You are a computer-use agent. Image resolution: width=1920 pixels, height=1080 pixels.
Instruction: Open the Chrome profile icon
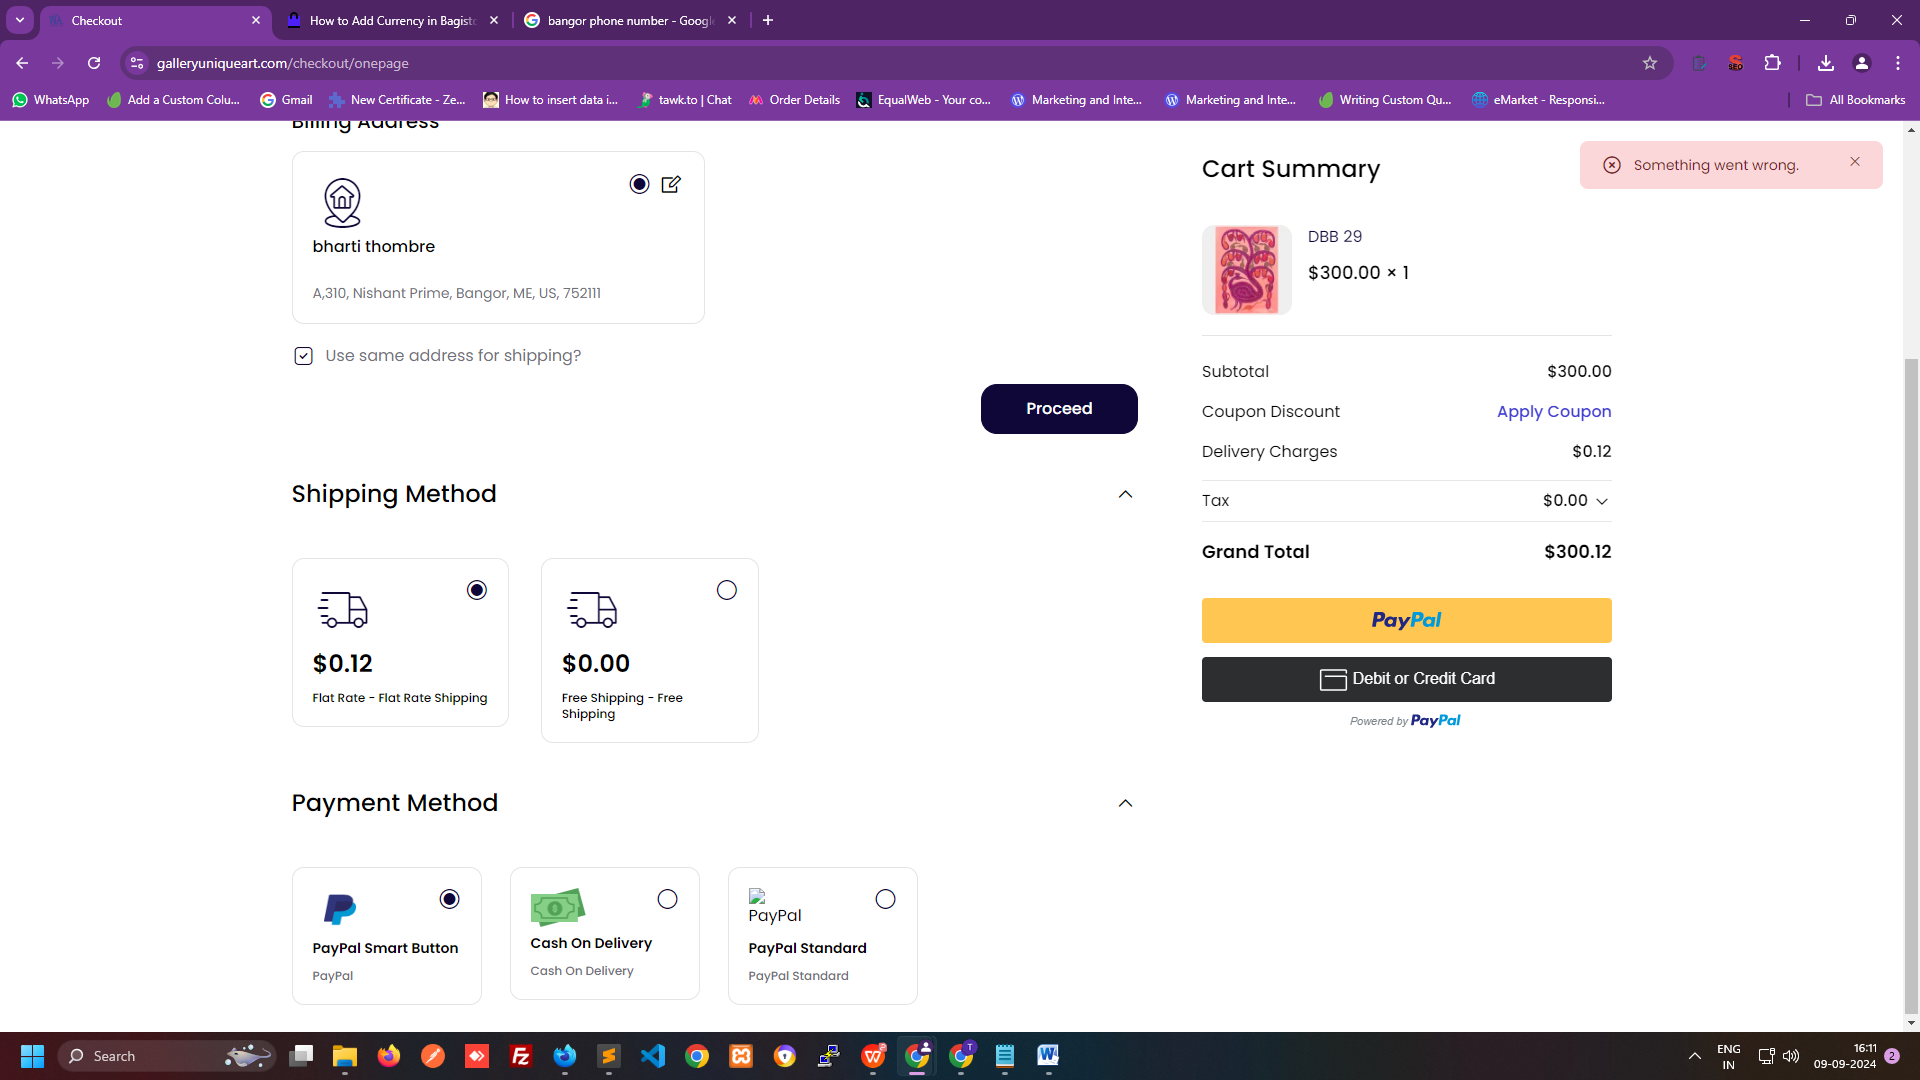[1862, 63]
